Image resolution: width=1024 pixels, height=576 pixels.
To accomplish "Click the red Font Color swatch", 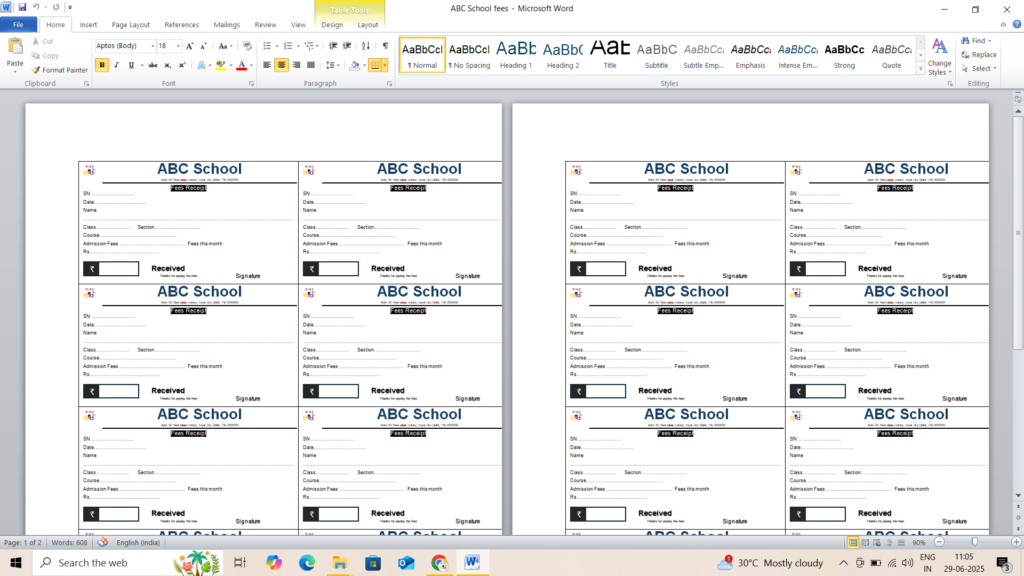I will coord(242,65).
